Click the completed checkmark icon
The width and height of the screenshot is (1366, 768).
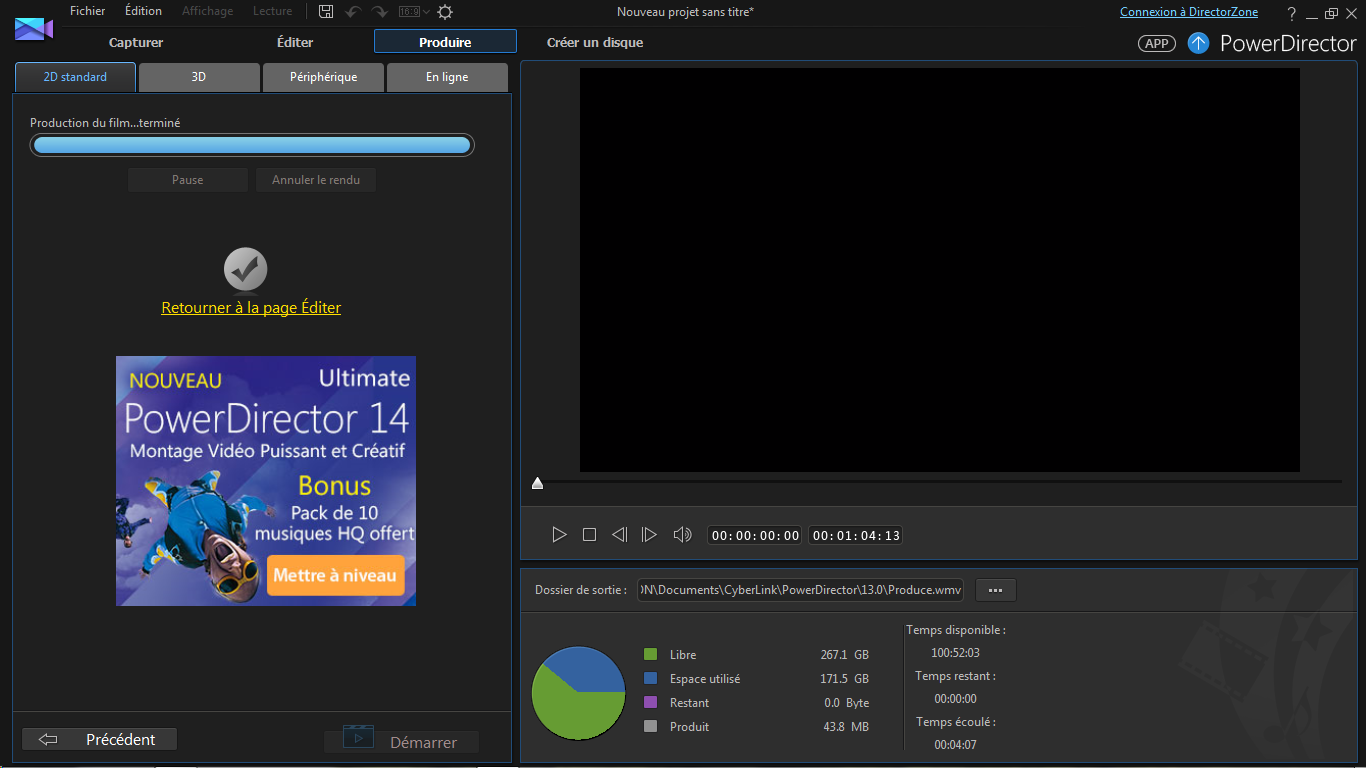(x=245, y=269)
